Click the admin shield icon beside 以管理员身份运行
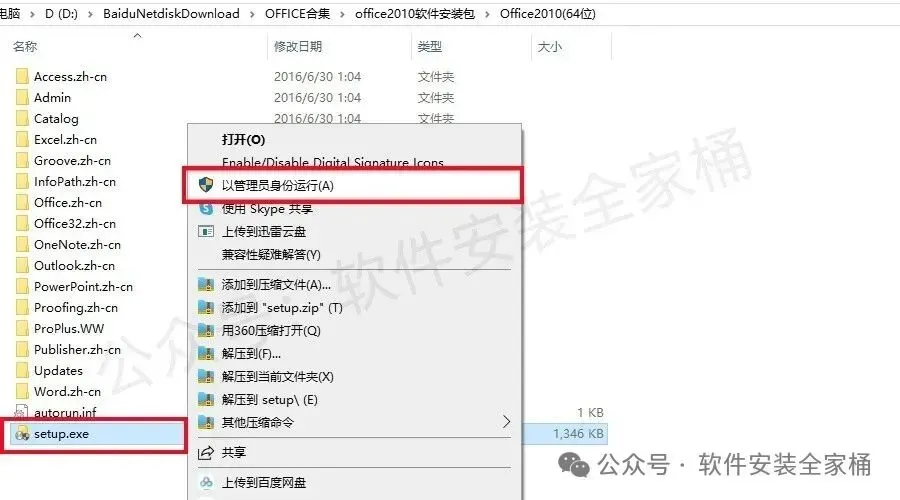 pyautogui.click(x=205, y=185)
